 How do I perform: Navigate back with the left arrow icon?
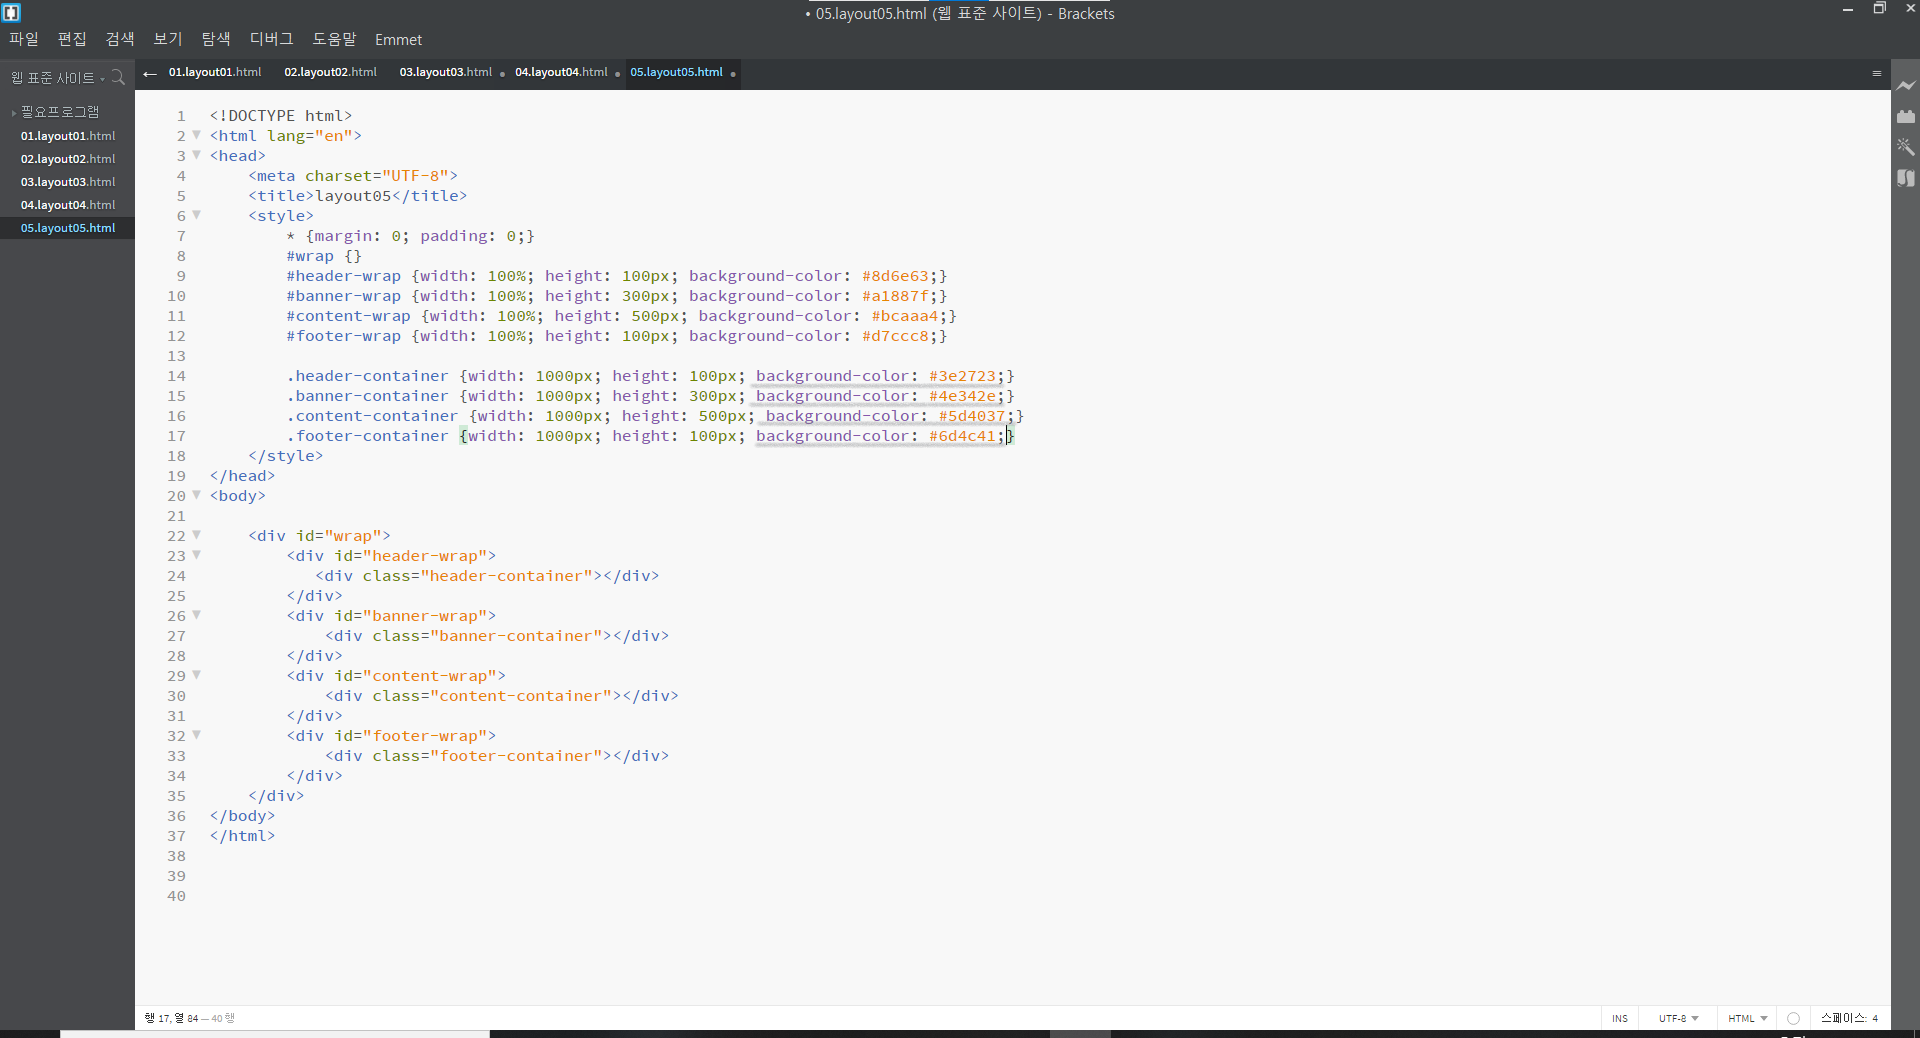[150, 73]
